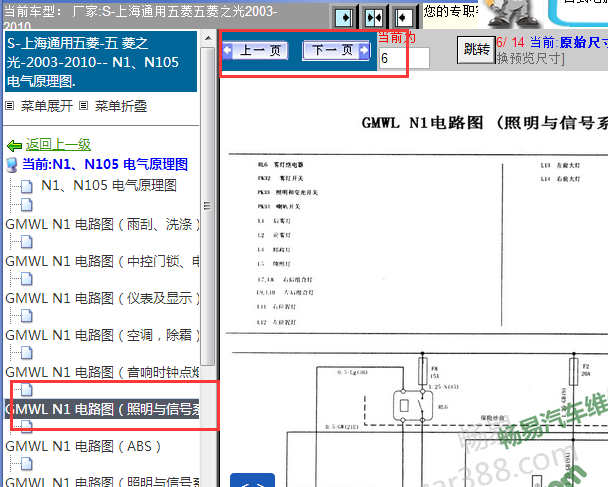Select highlighted GMWL N1 电路图 (照明与信号) item
Screen dimensions: 608x487
point(102,409)
